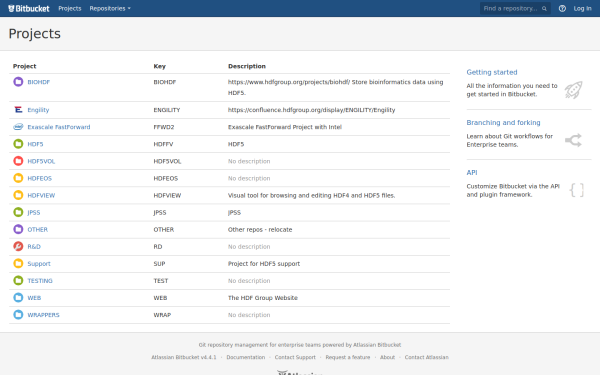This screenshot has height=375, width=600.
Task: Open the API link in sidebar
Action: coord(472,173)
